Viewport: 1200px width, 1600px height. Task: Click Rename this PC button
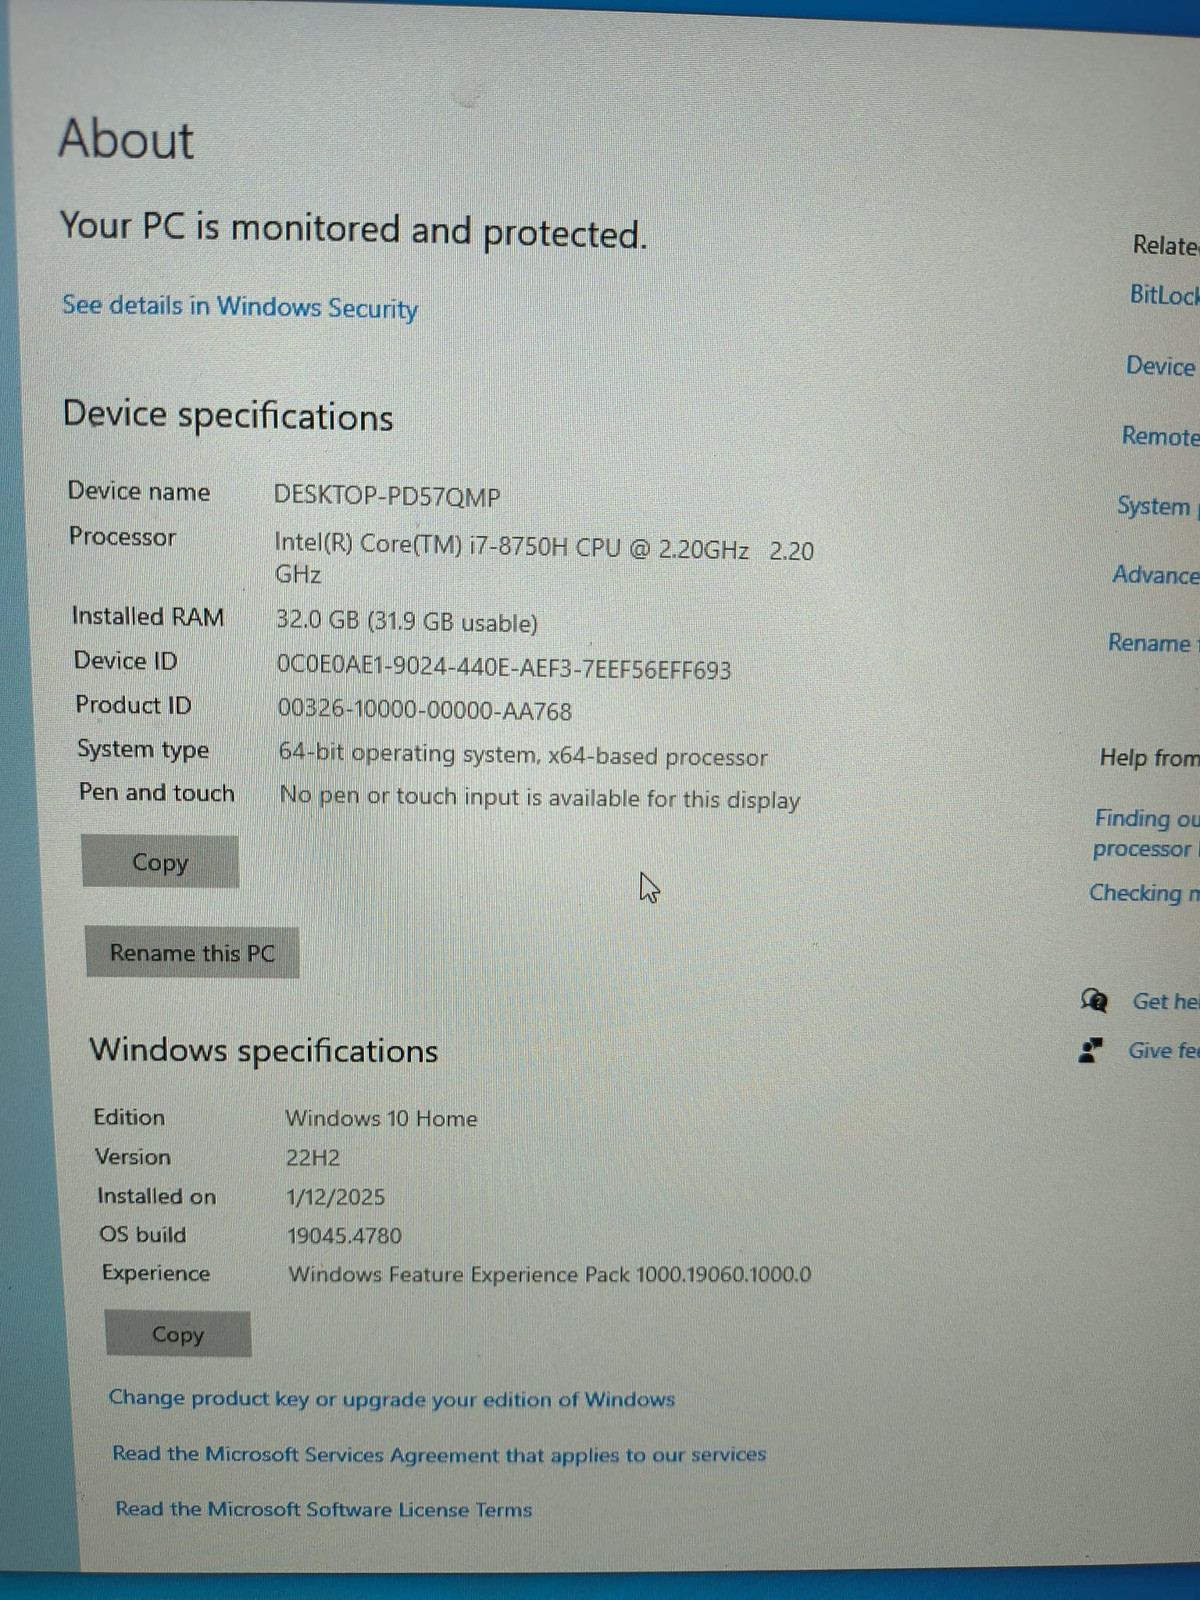coord(192,953)
